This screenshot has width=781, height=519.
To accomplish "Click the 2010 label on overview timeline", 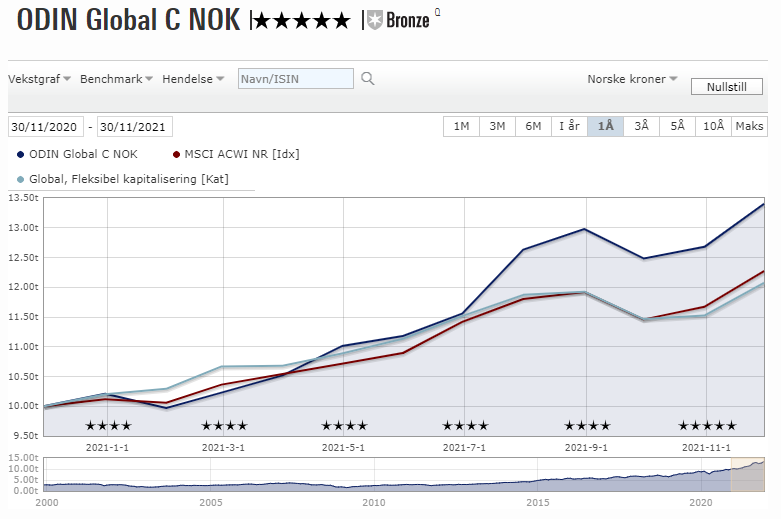I will pyautogui.click(x=374, y=503).
